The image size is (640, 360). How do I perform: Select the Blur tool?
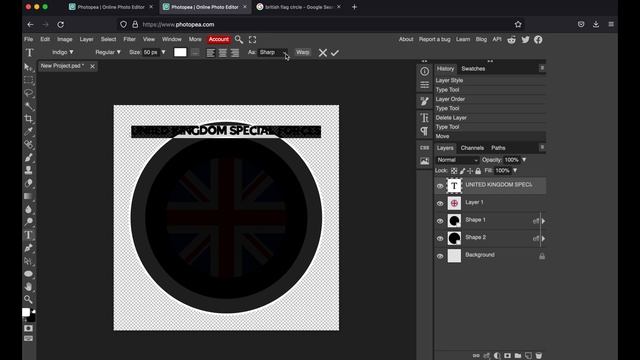(x=28, y=209)
